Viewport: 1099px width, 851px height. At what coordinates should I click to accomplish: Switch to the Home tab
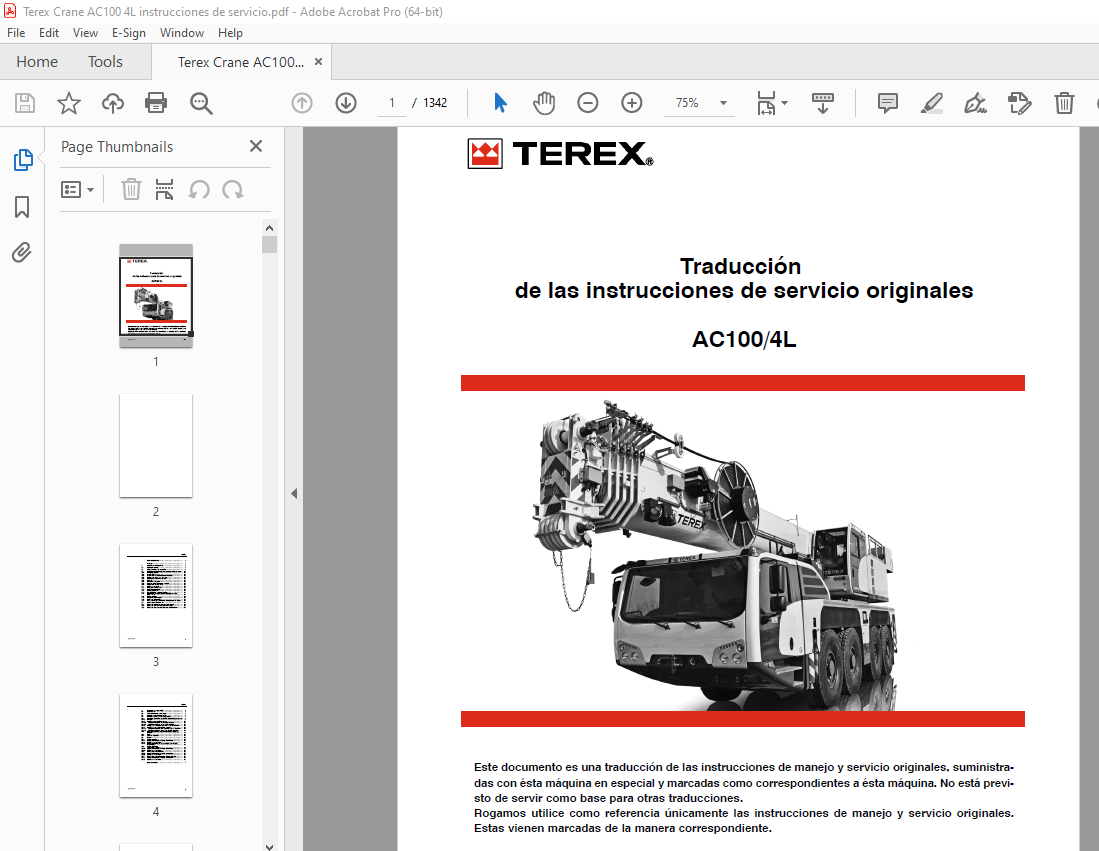pyautogui.click(x=37, y=62)
